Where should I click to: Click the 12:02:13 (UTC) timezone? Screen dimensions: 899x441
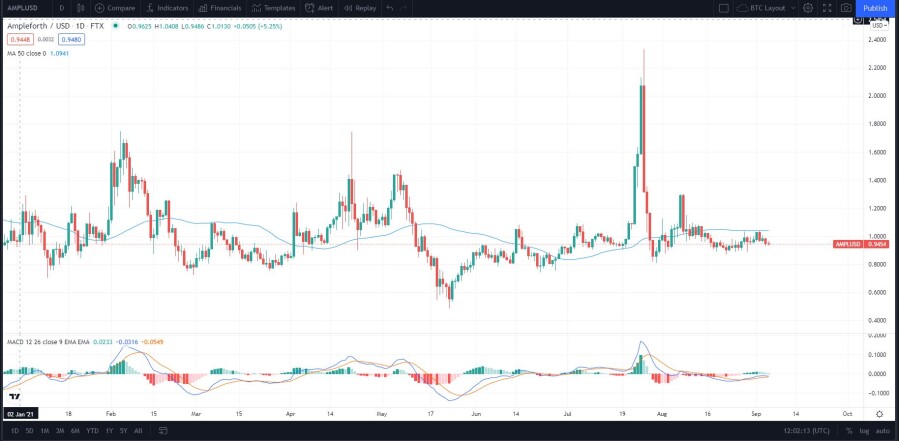coord(808,430)
